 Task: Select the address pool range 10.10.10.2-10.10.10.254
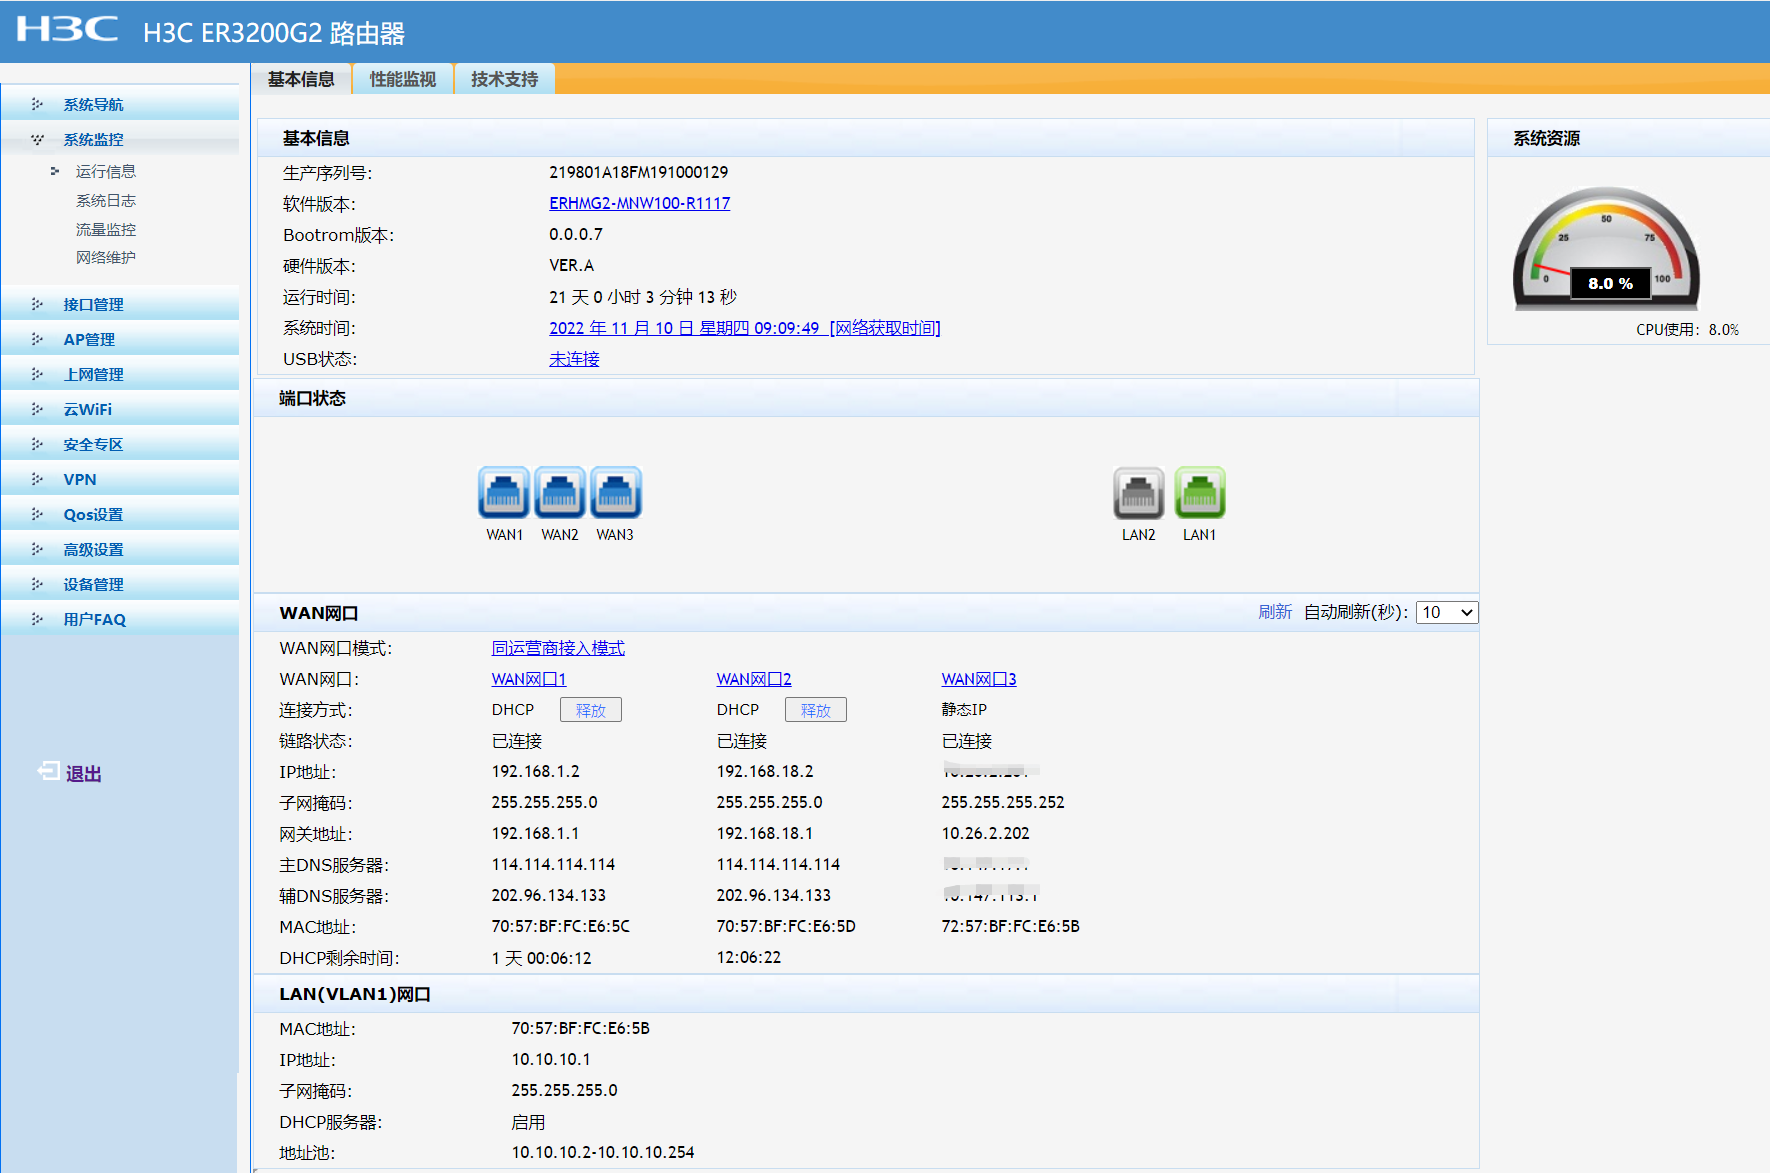tap(603, 1152)
